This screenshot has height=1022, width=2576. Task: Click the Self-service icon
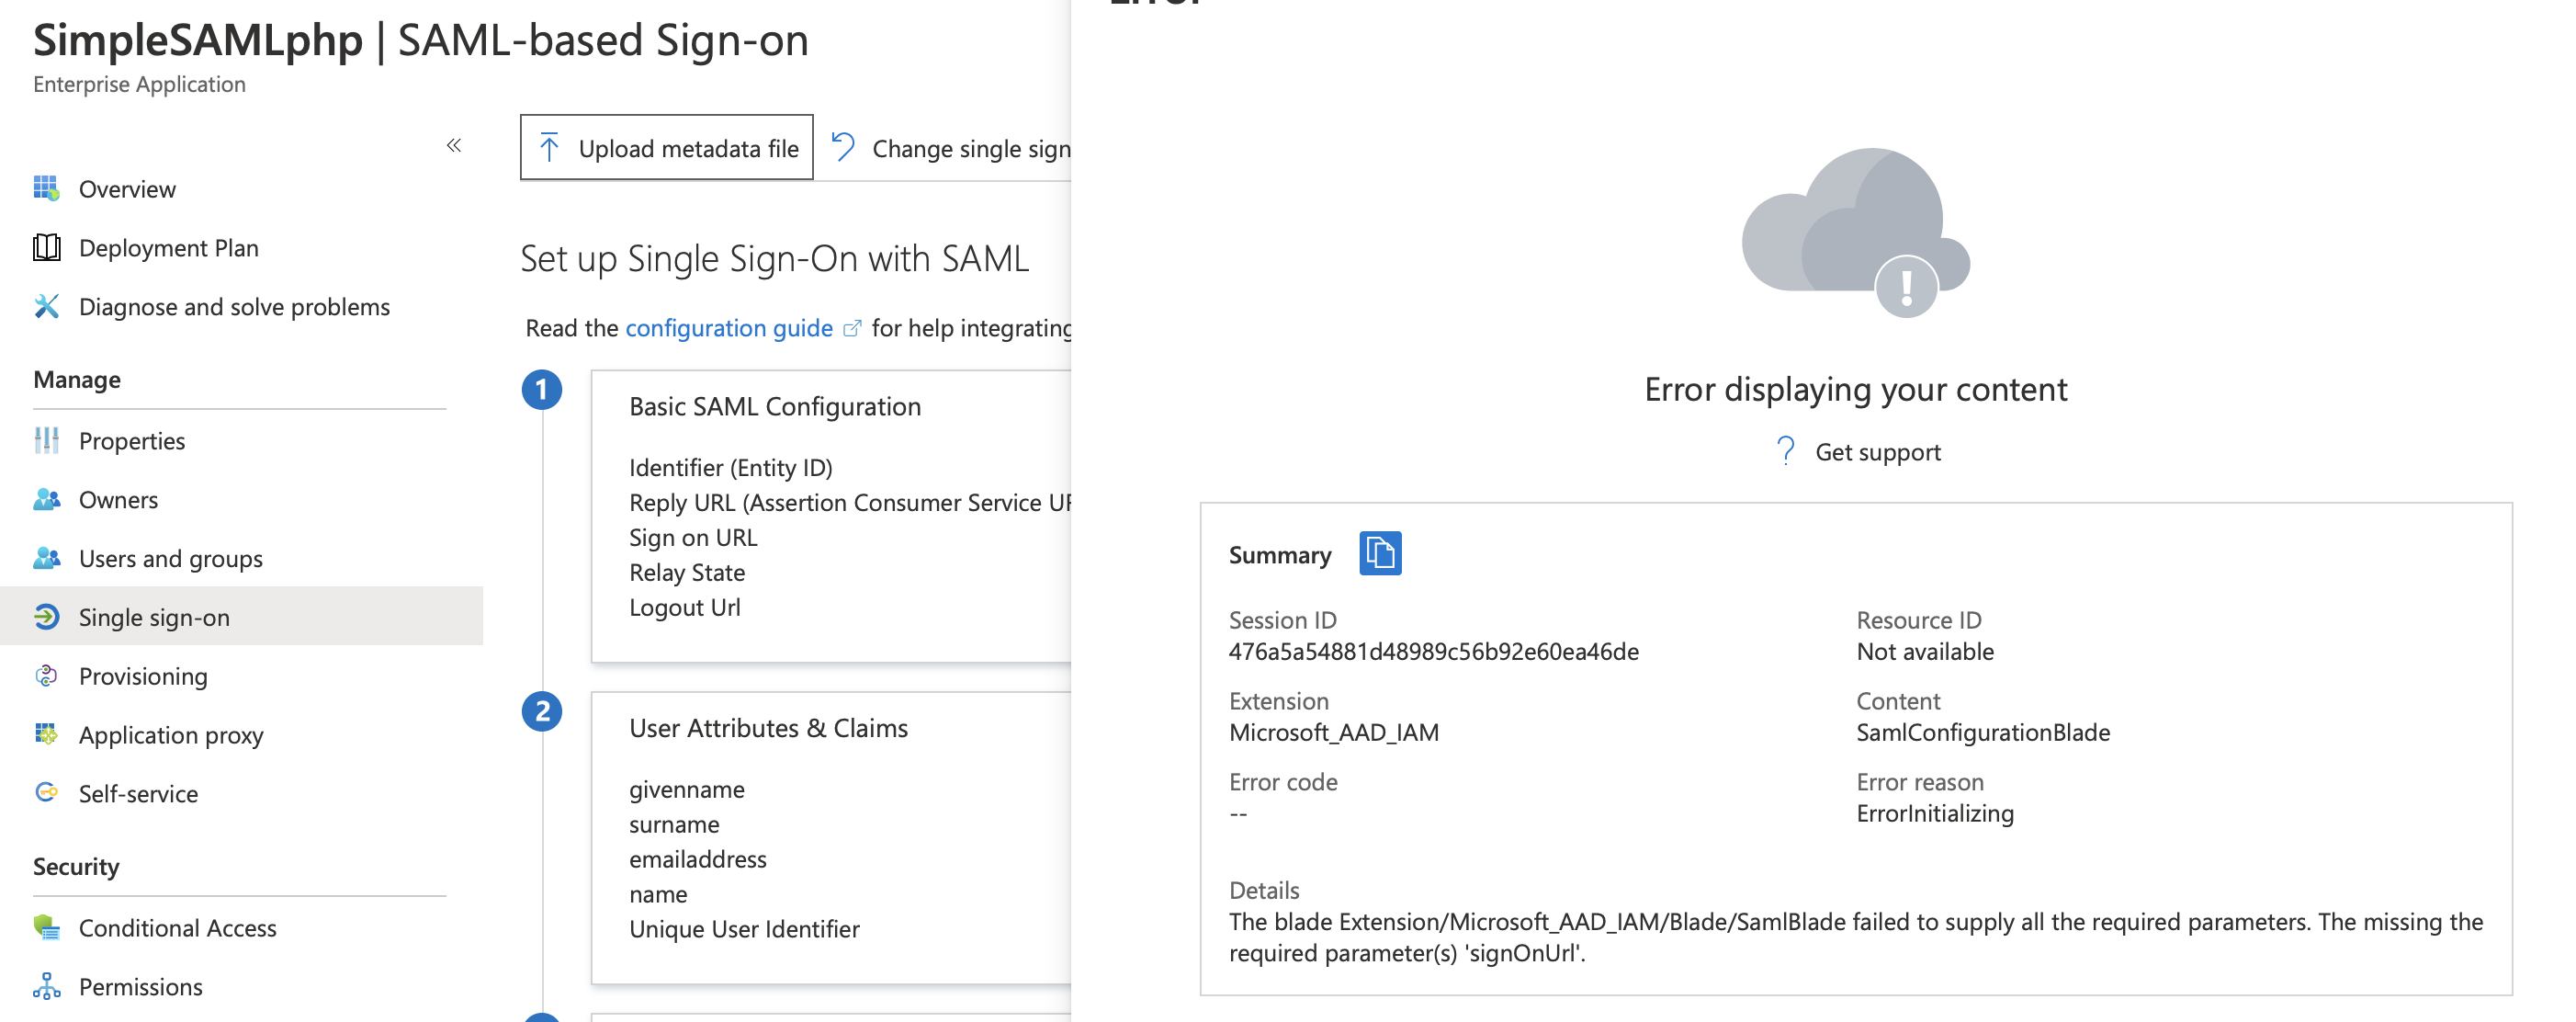click(46, 793)
